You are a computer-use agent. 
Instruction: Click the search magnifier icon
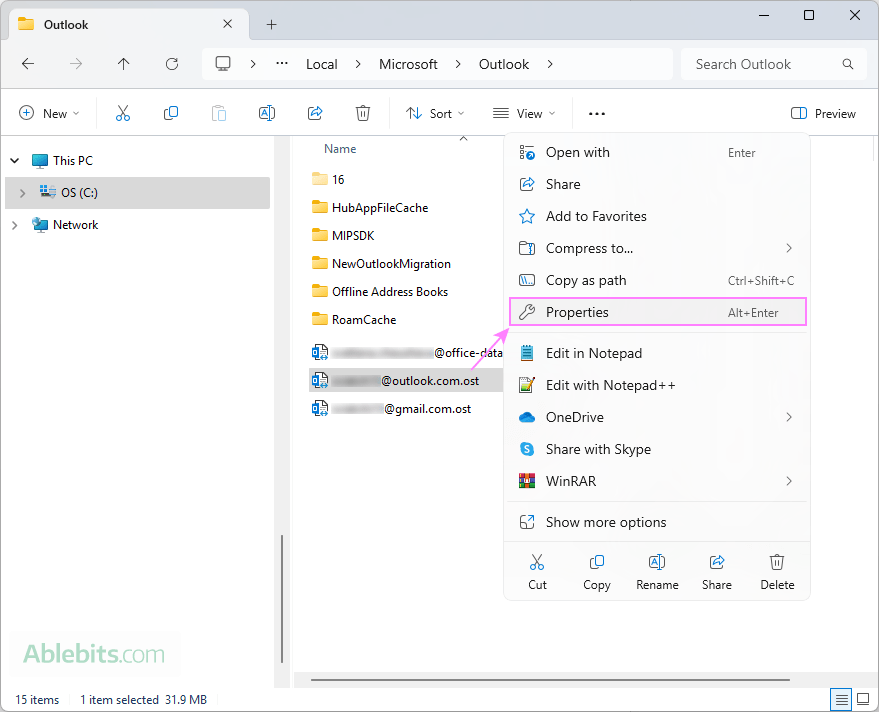click(x=848, y=64)
